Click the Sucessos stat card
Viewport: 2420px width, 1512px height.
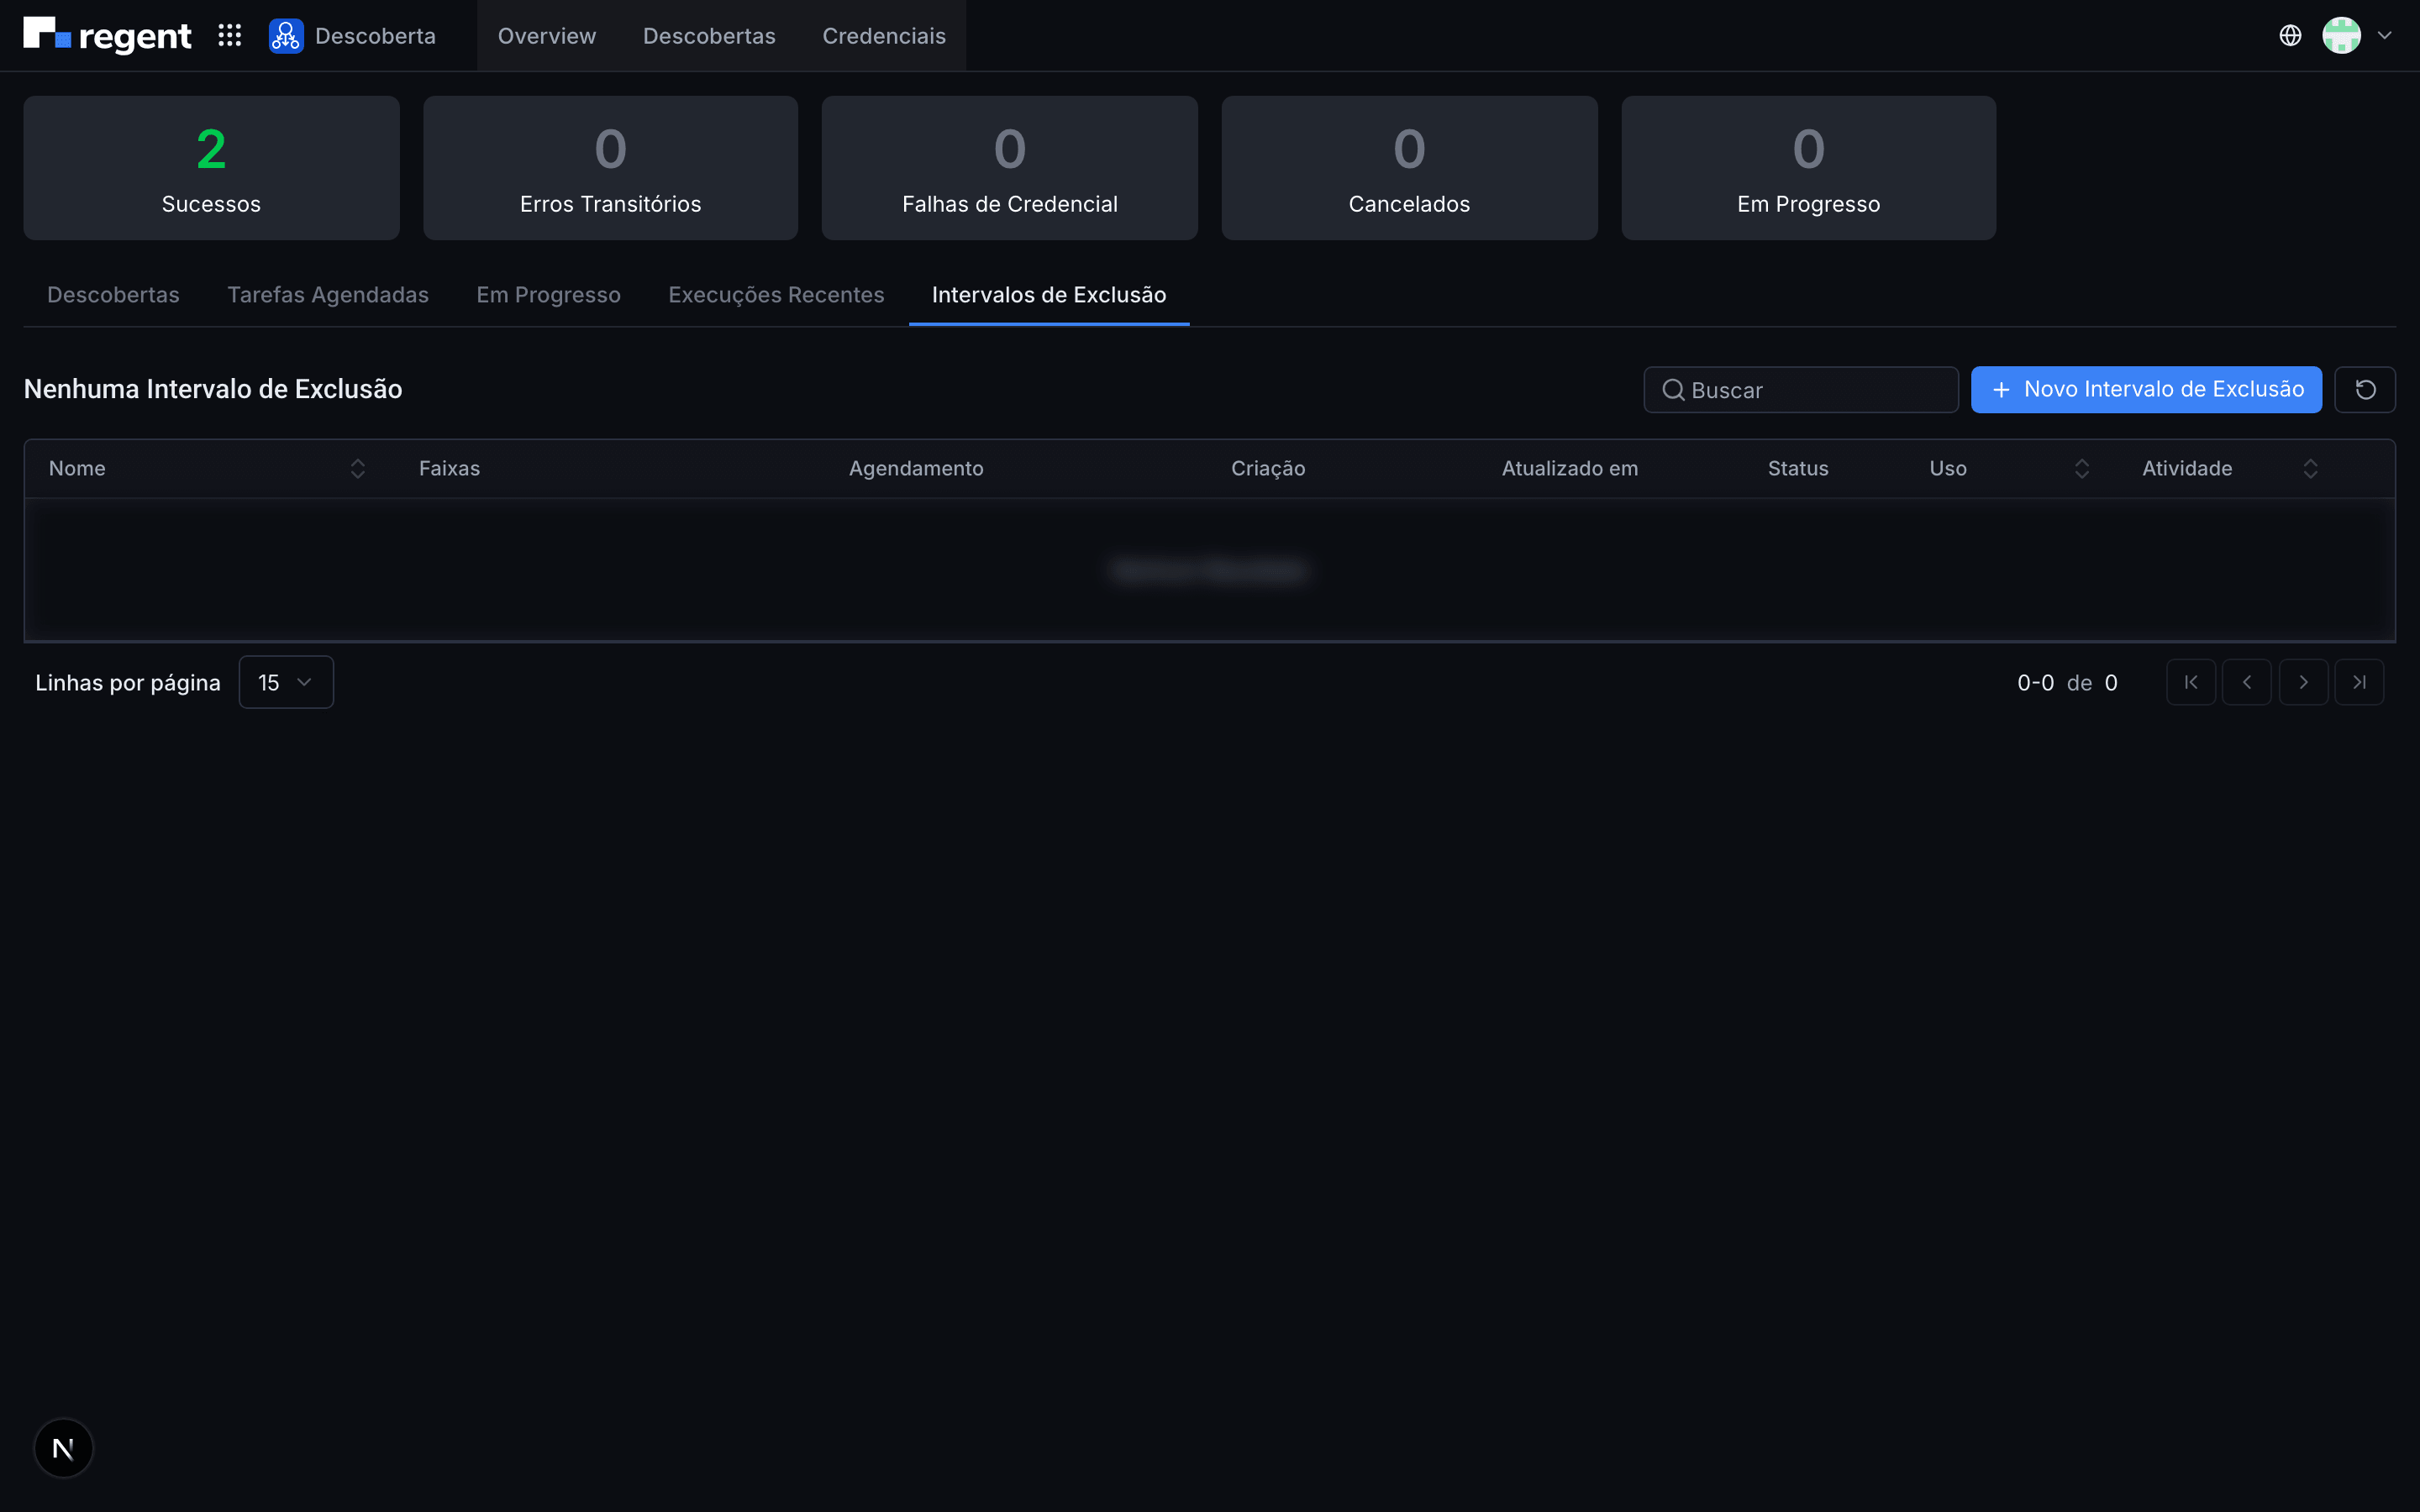point(211,168)
